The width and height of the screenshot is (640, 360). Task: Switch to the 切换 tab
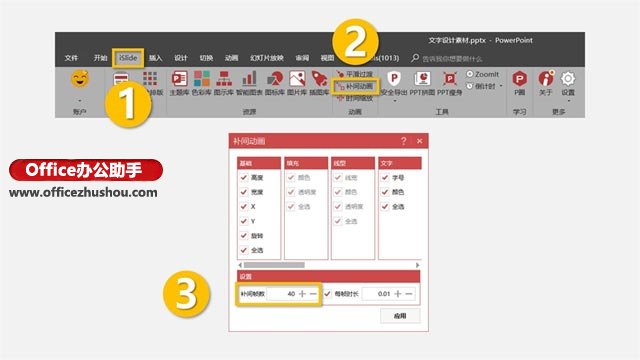(206, 58)
